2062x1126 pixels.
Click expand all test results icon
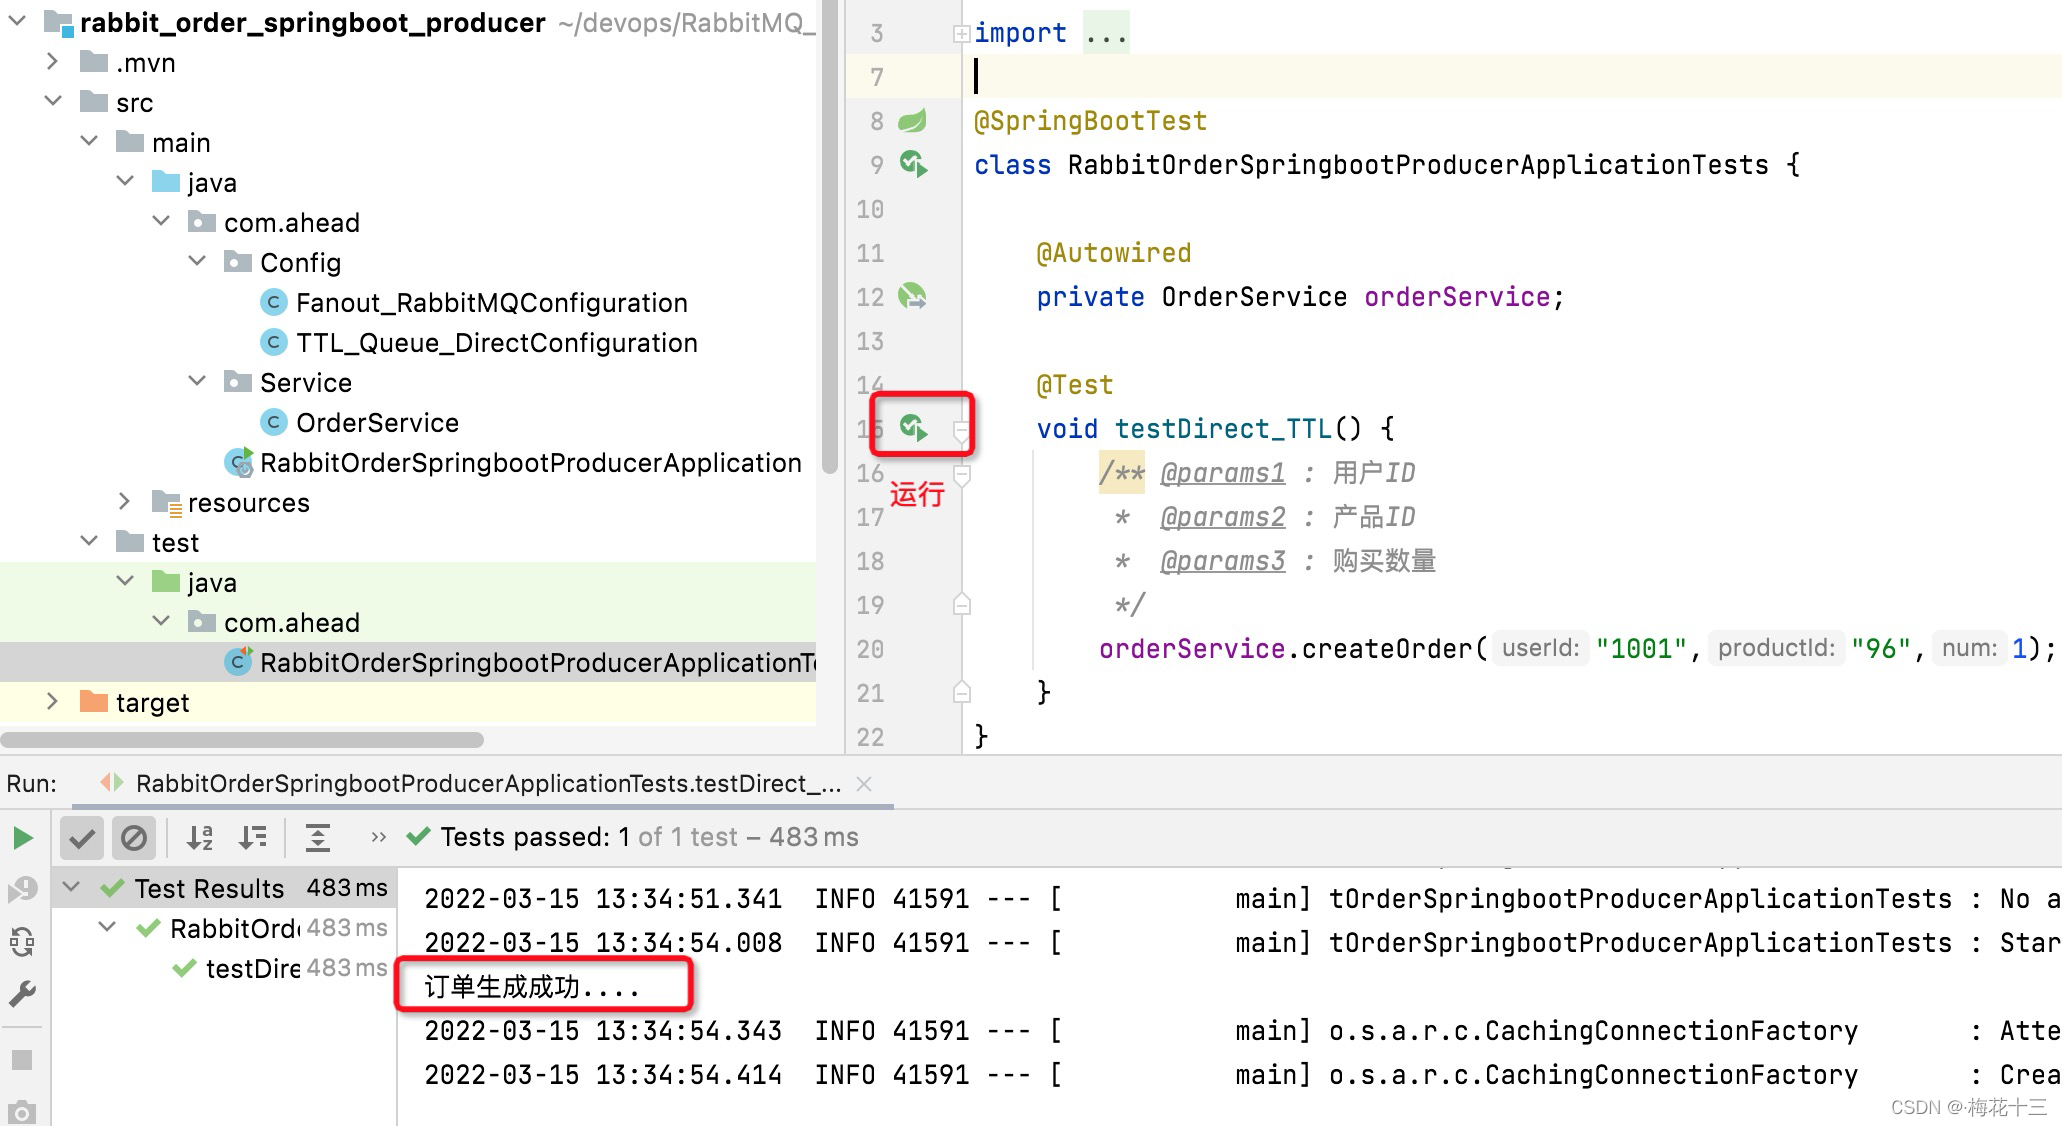(x=318, y=838)
